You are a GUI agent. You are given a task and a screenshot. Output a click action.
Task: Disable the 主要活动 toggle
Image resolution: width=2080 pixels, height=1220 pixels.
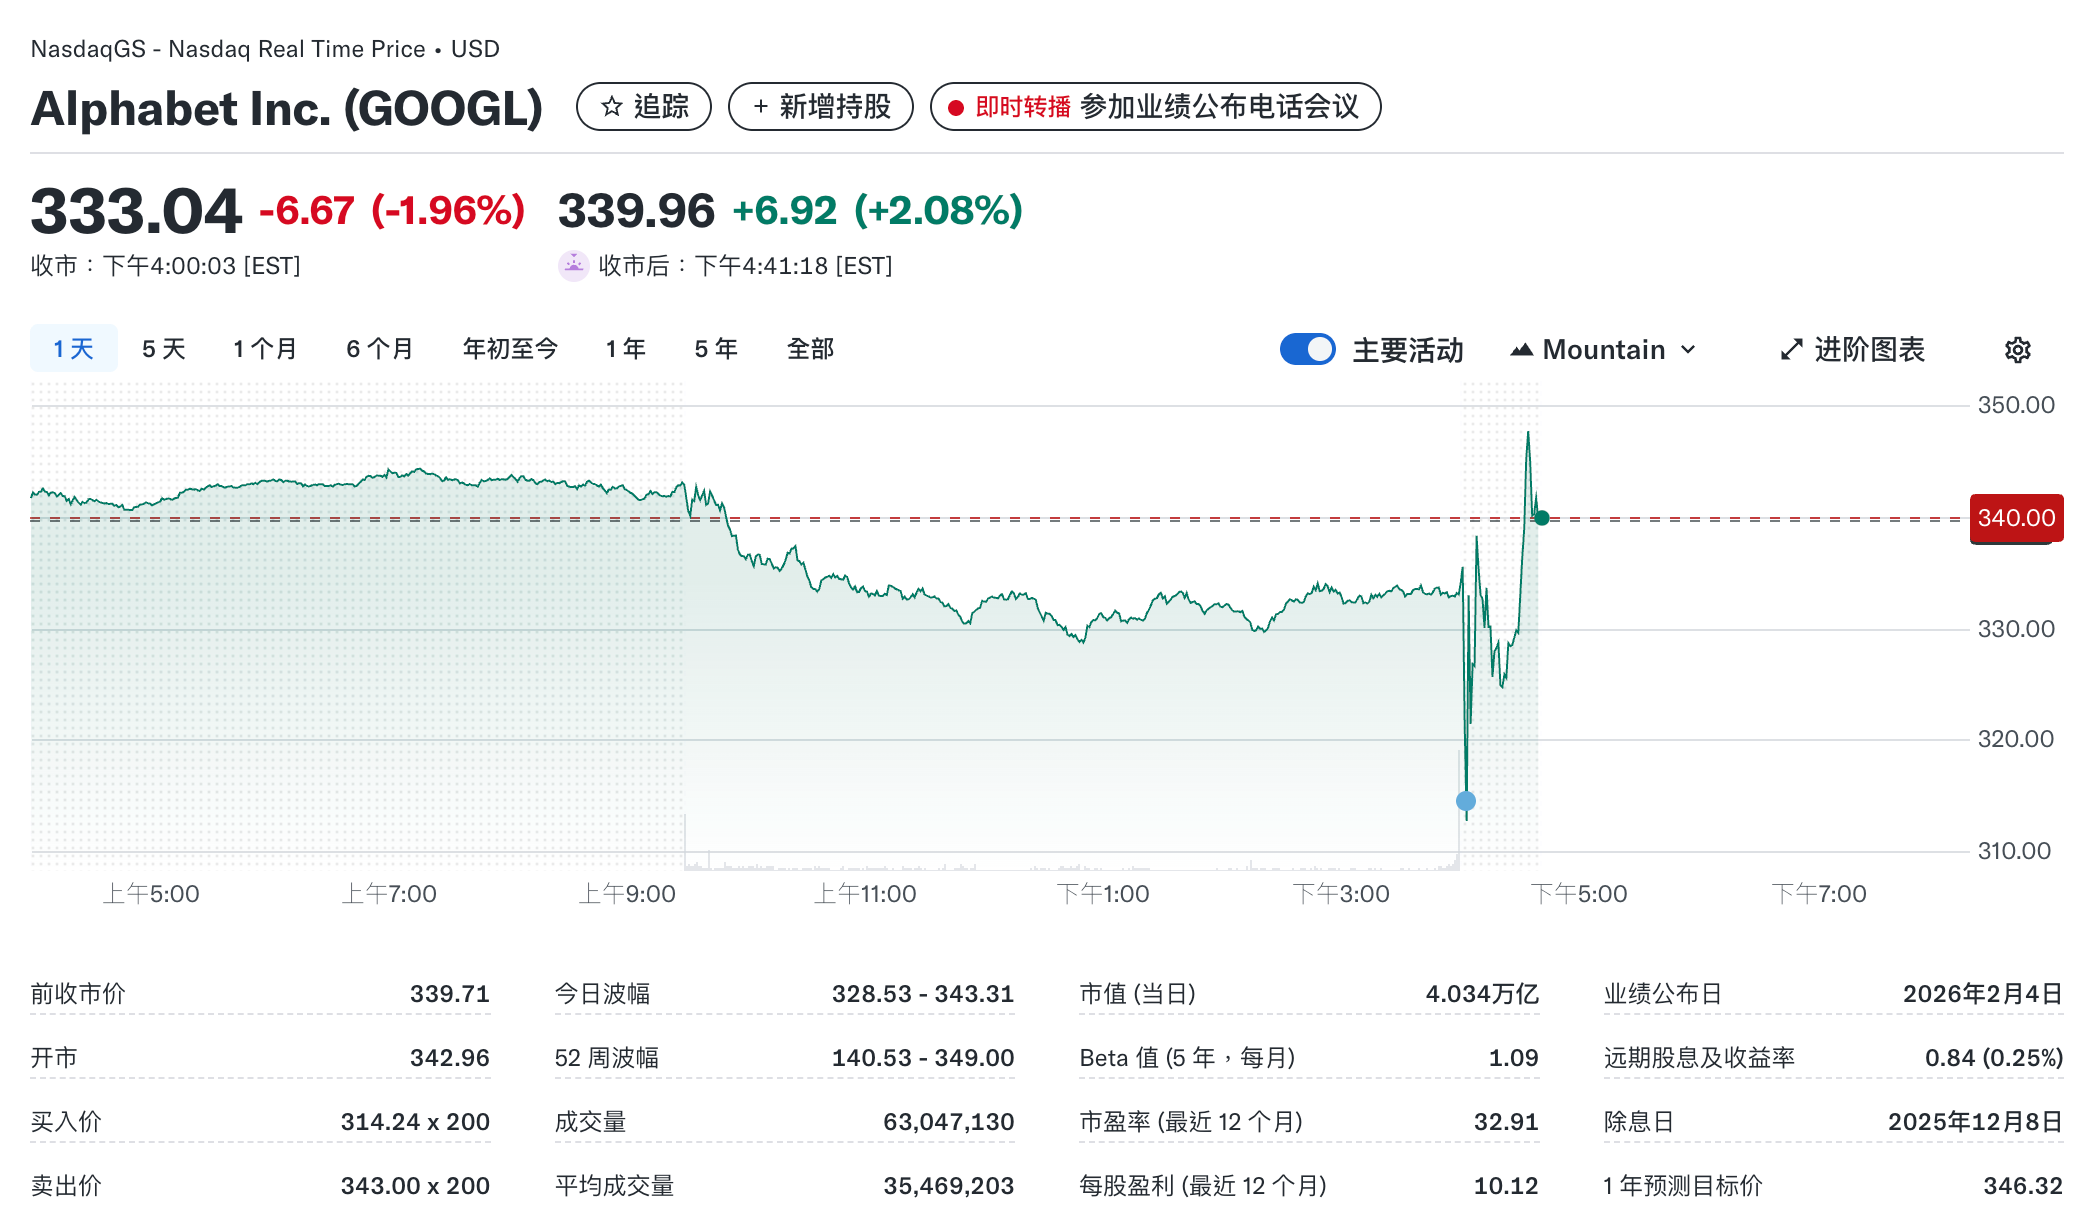click(x=1308, y=349)
